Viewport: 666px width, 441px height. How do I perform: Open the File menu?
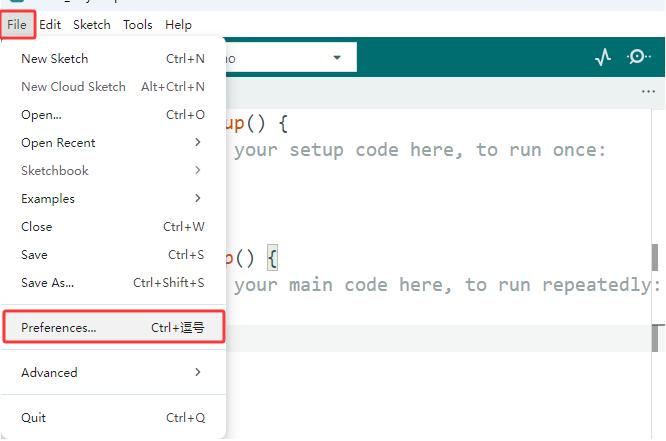(x=17, y=25)
